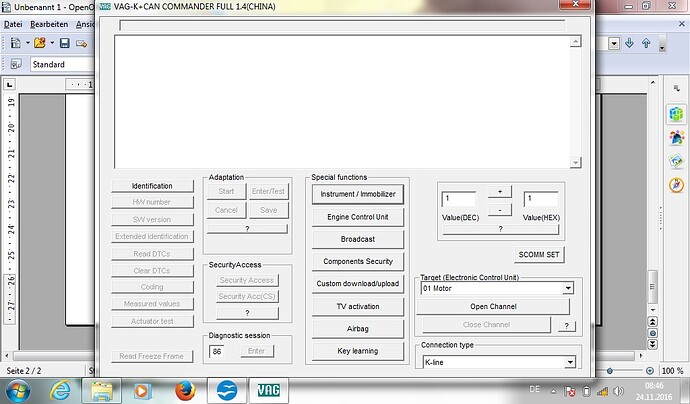690x404 pixels.
Task: Open the Datei menu in OpenOffice
Action: [13, 24]
